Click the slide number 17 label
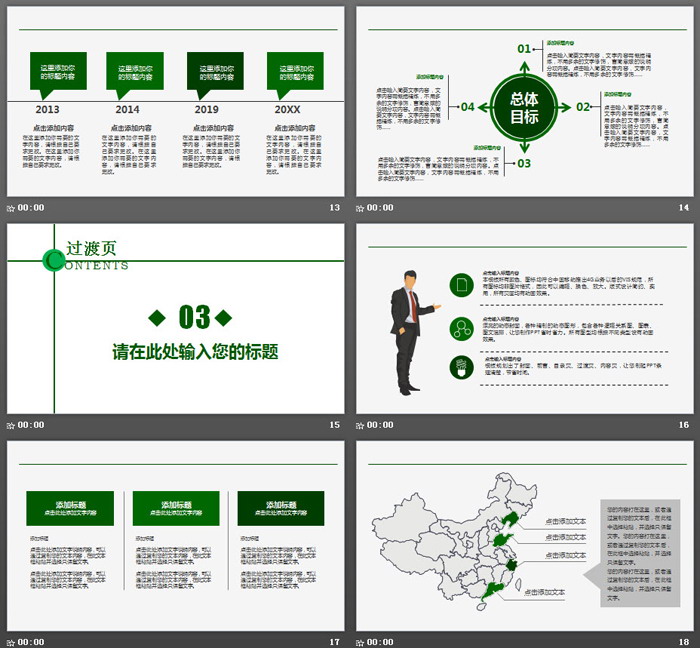This screenshot has height=648, width=700. point(335,641)
